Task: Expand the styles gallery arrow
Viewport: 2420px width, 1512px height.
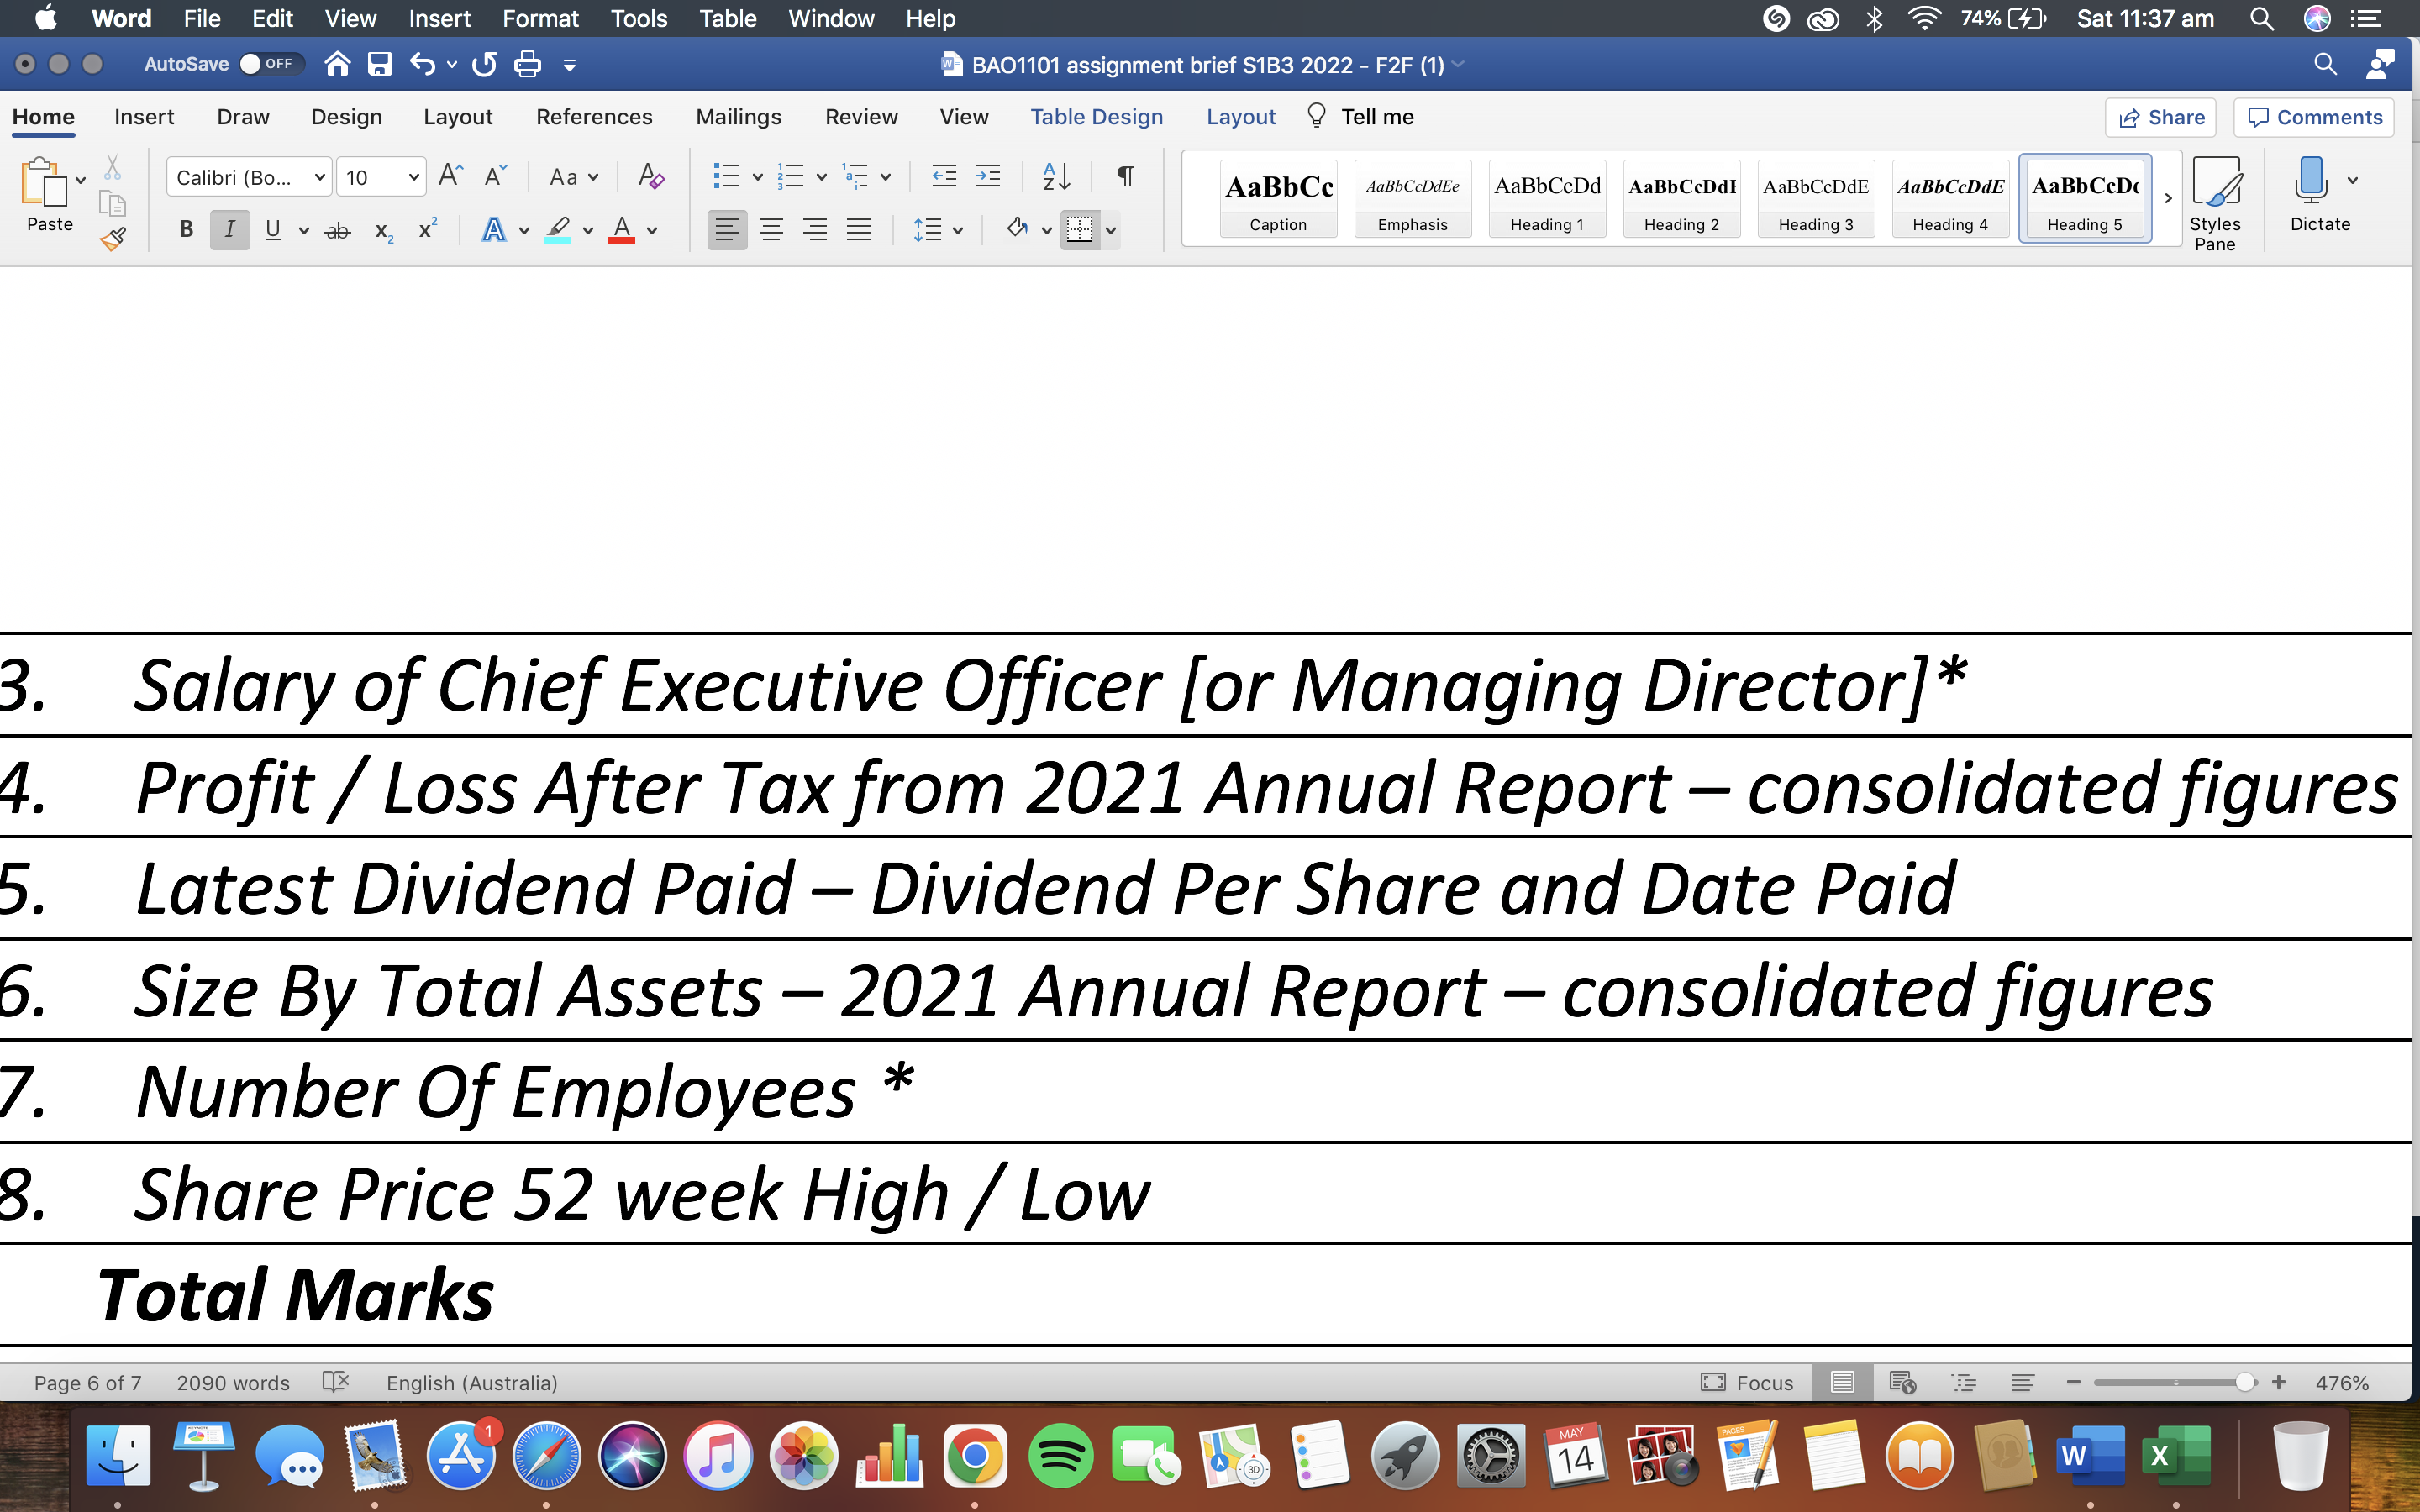Action: coord(2168,198)
